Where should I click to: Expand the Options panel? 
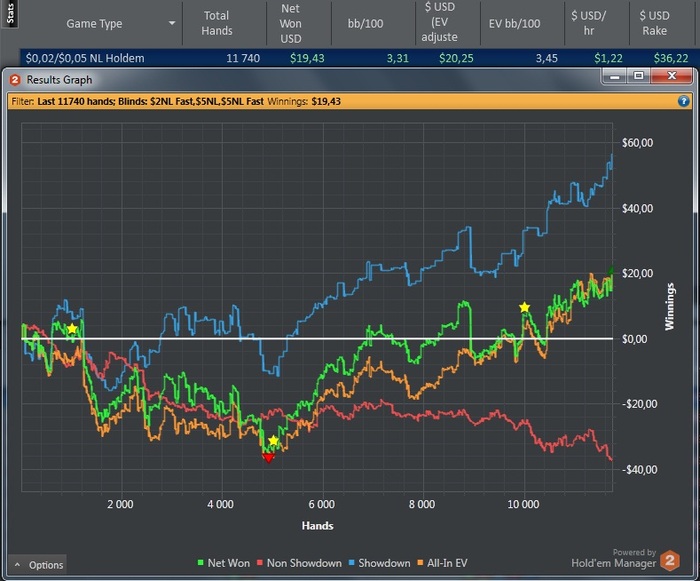pyautogui.click(x=38, y=565)
